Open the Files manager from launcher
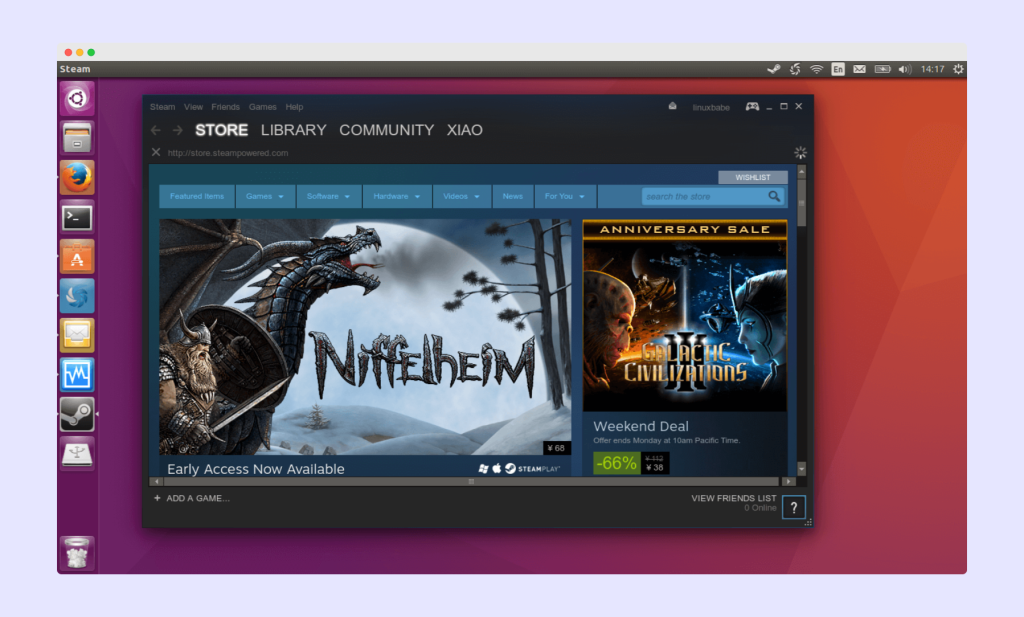The height and width of the screenshot is (617, 1024). tap(77, 138)
